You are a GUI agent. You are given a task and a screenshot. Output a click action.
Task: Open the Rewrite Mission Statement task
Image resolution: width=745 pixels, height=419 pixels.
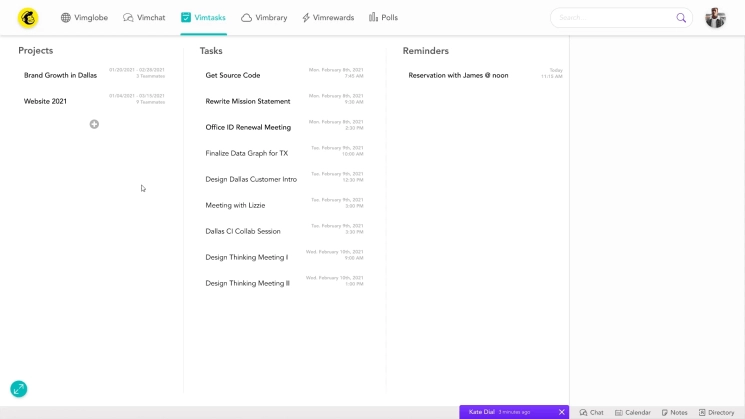248,101
